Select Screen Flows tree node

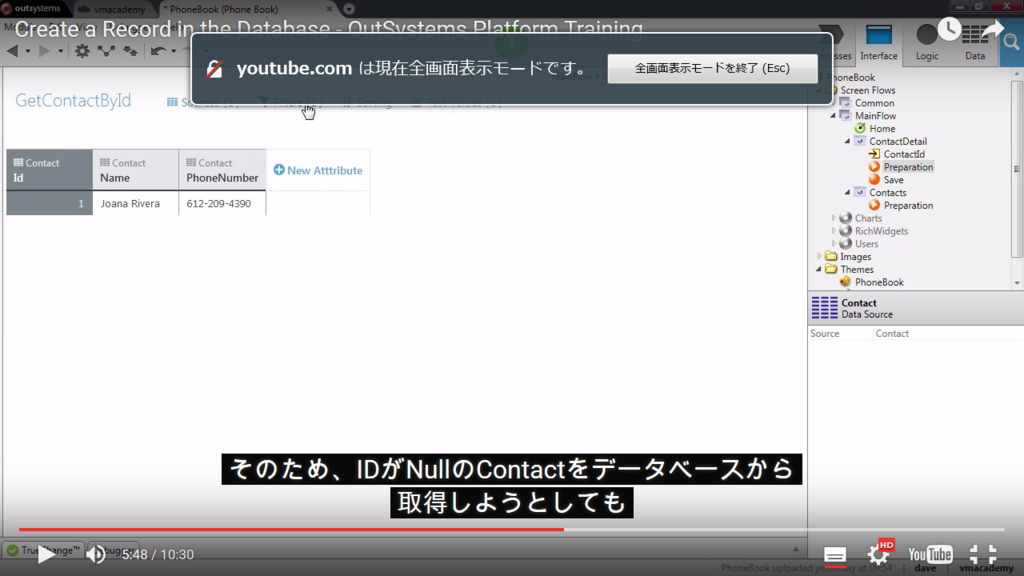[x=867, y=90]
